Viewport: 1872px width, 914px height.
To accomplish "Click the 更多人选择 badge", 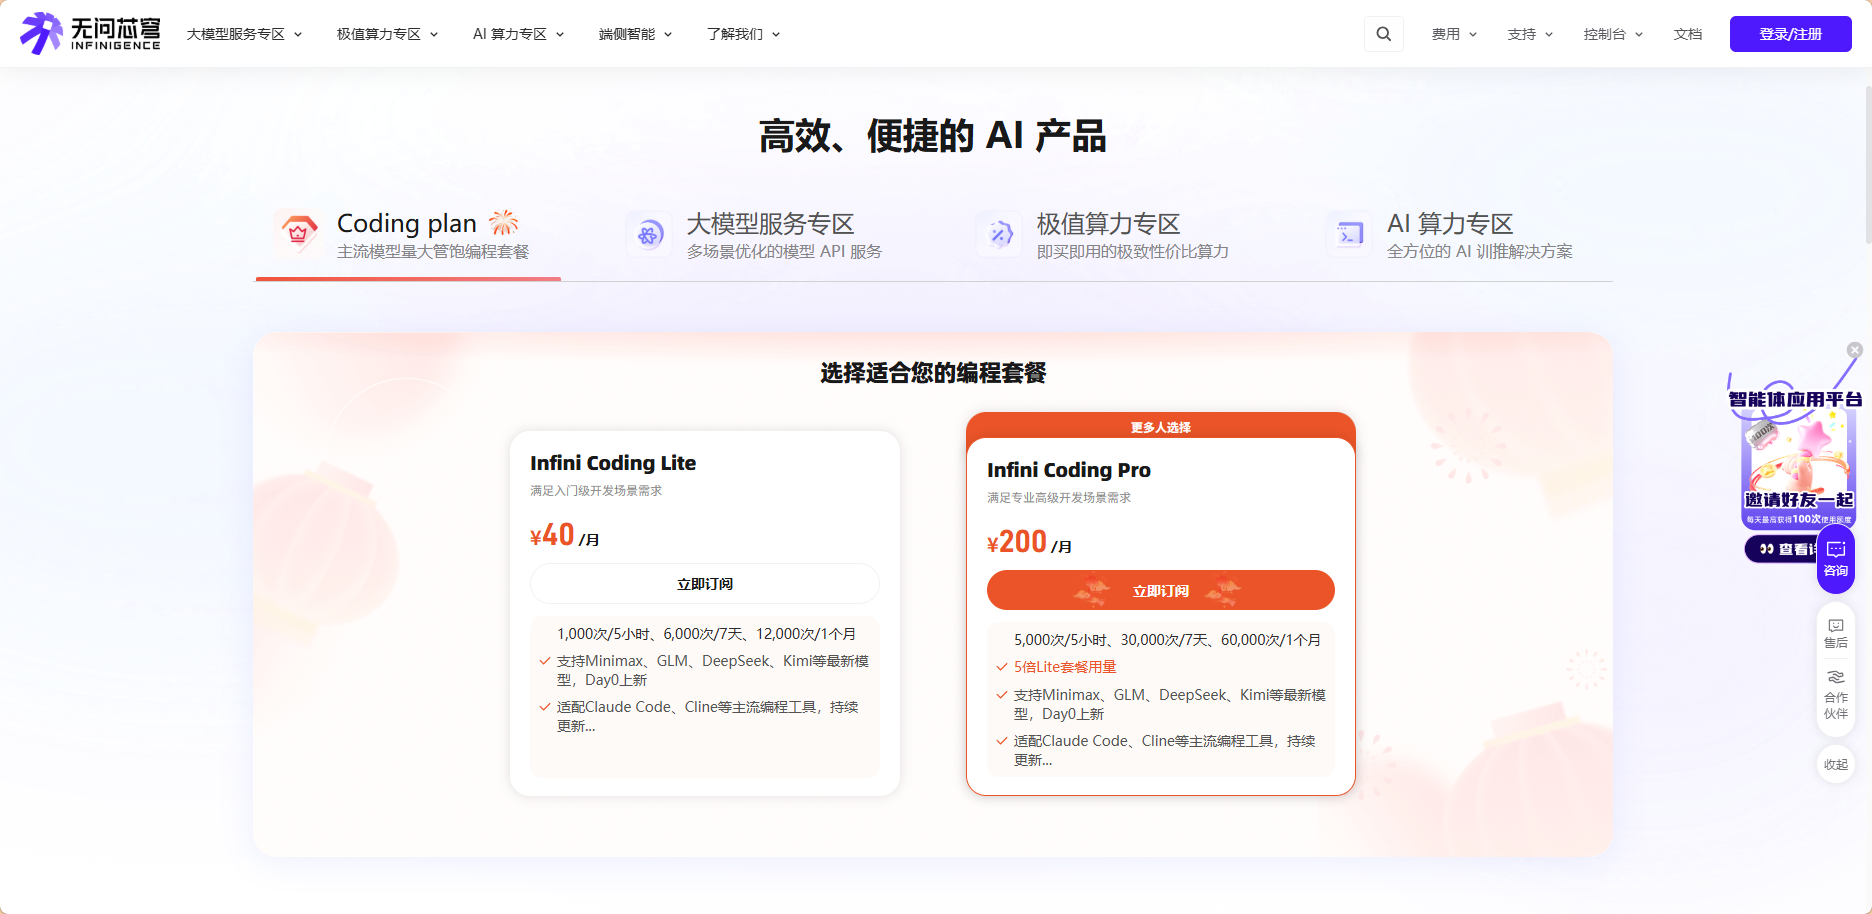I will pos(1161,427).
